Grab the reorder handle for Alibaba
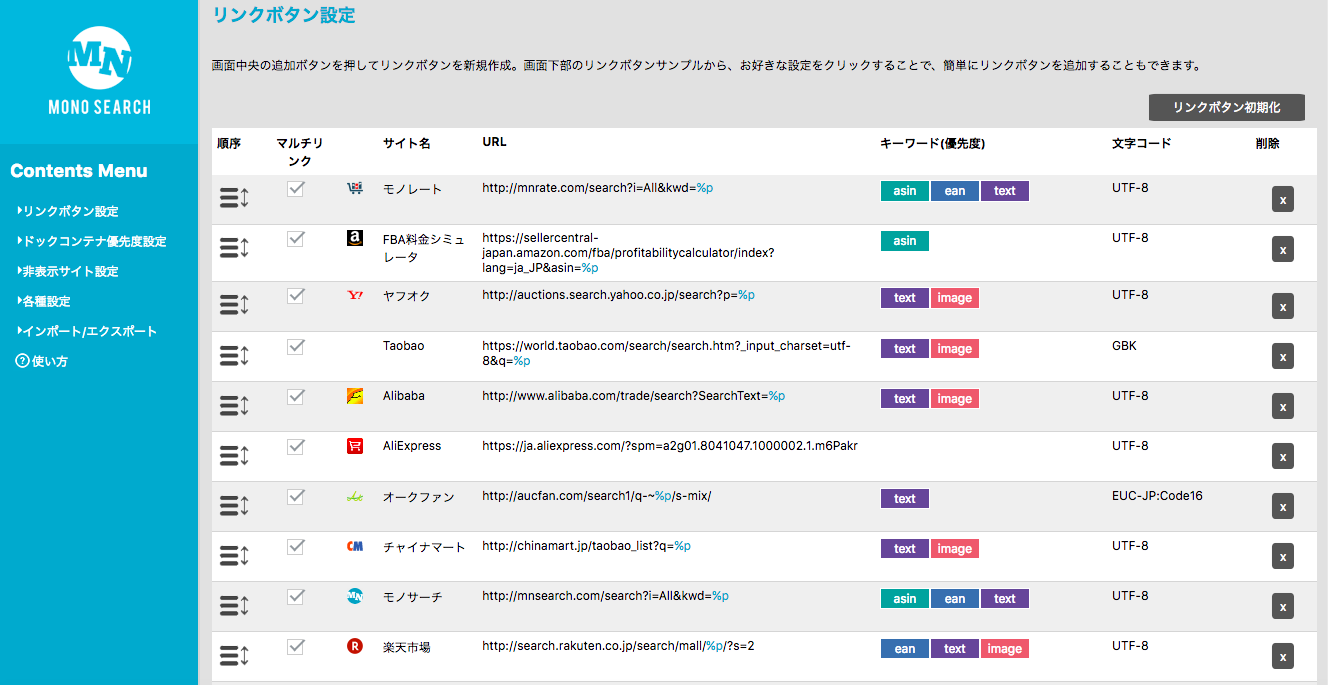This screenshot has height=685, width=1328. (x=234, y=405)
